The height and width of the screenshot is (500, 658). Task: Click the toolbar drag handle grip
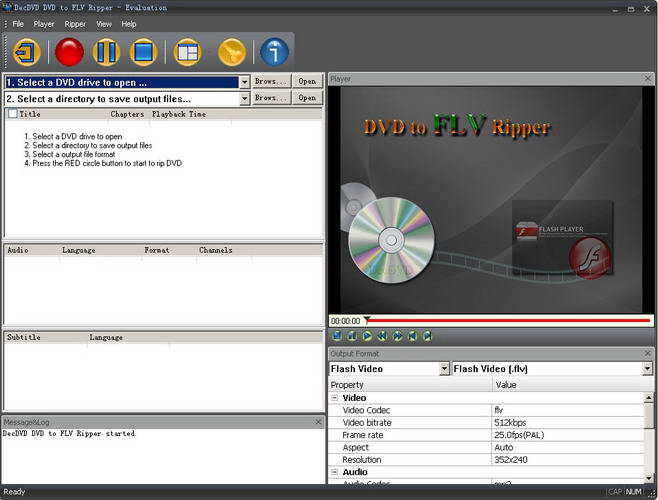click(5, 52)
